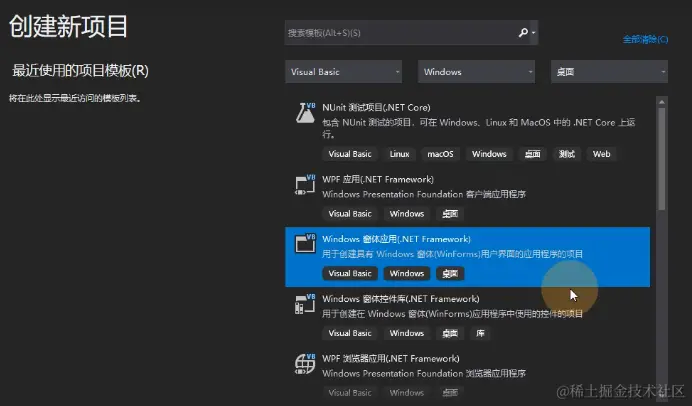
Task: Click the Visual Basic tag under WPF 应用
Action: pyautogui.click(x=350, y=214)
